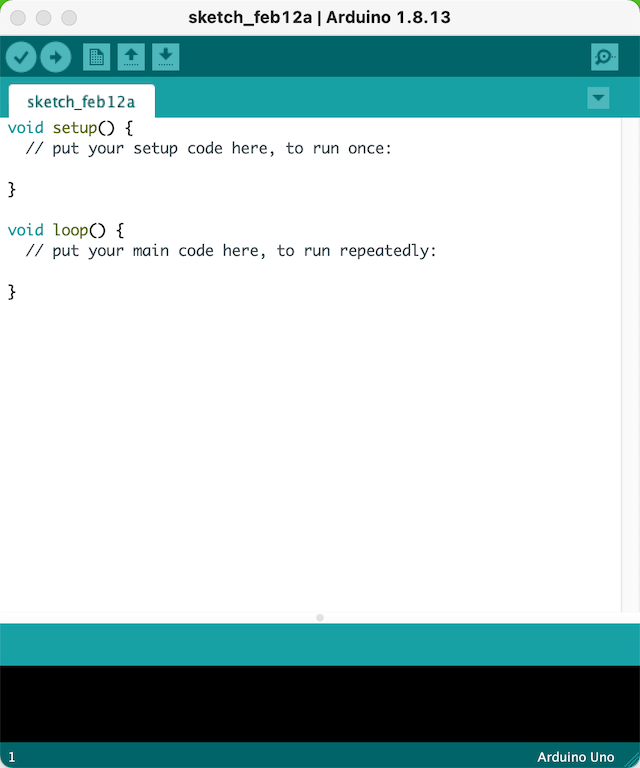Click the 'Arduino Uno' board status text
The height and width of the screenshot is (768, 640).
(575, 757)
